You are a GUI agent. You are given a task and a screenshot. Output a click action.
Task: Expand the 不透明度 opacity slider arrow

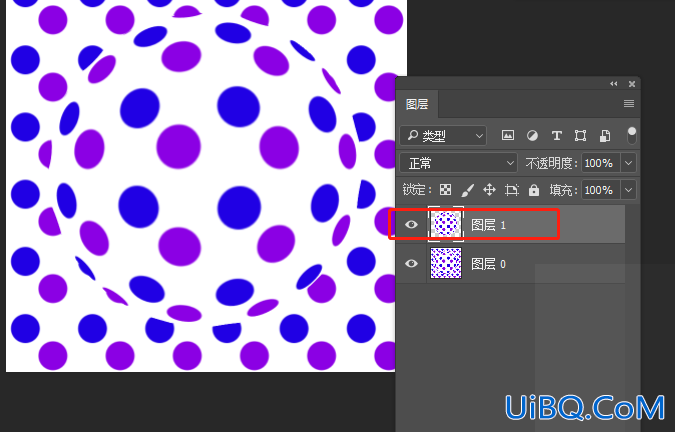[628, 163]
